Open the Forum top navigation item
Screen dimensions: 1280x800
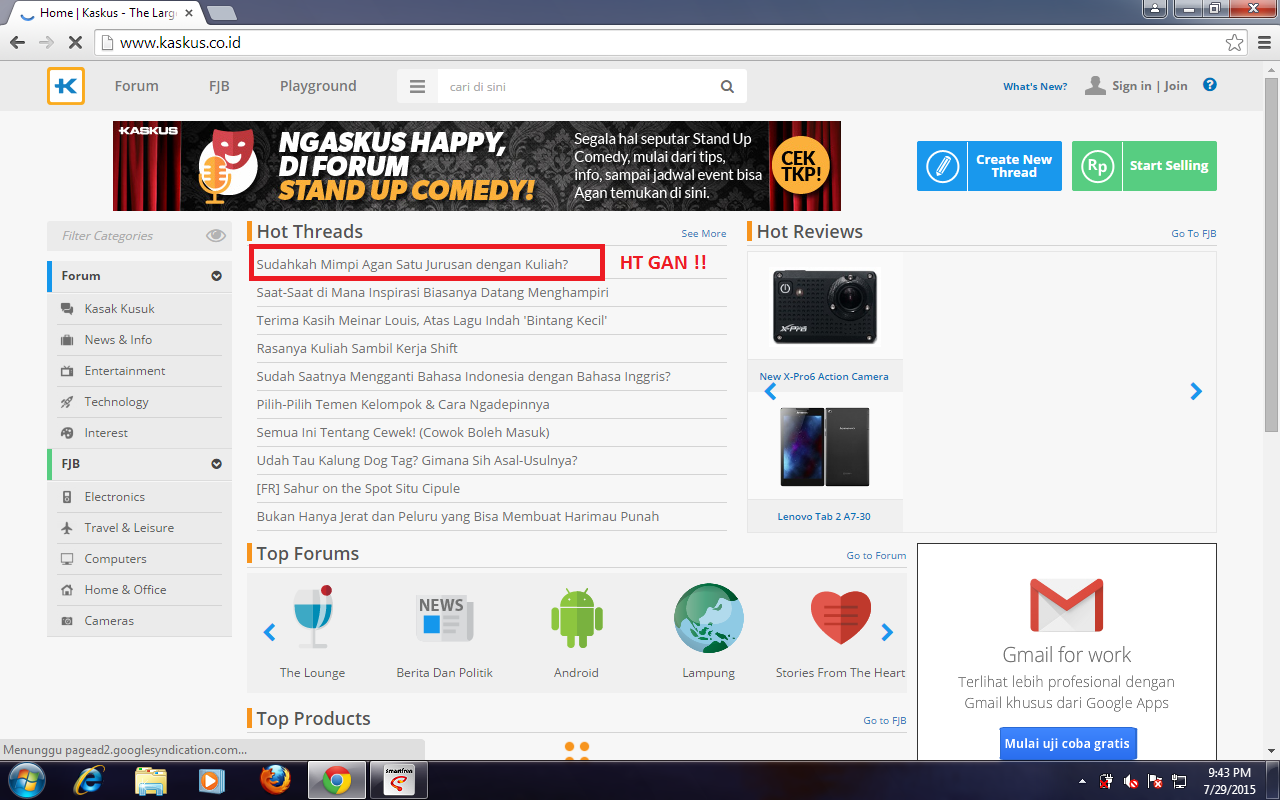(136, 86)
